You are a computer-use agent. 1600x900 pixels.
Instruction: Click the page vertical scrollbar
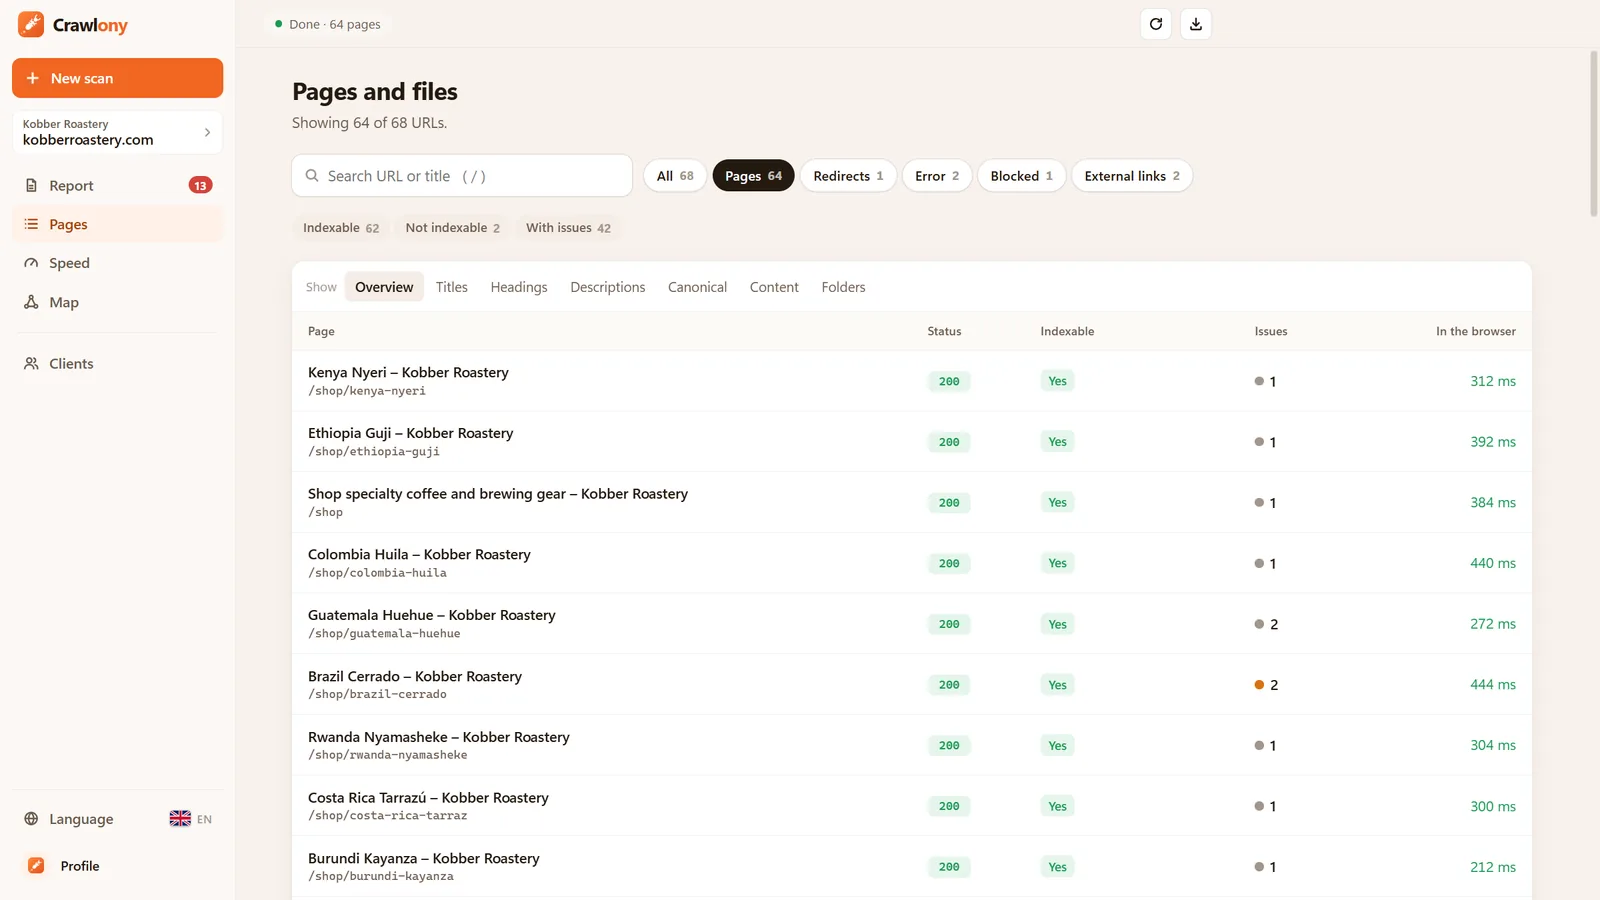point(1594,134)
